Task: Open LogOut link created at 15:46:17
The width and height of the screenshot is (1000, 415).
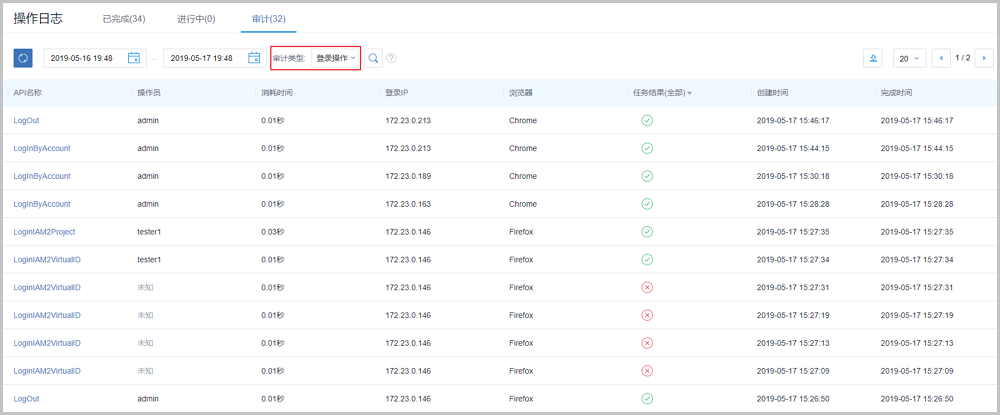Action: click(x=27, y=120)
